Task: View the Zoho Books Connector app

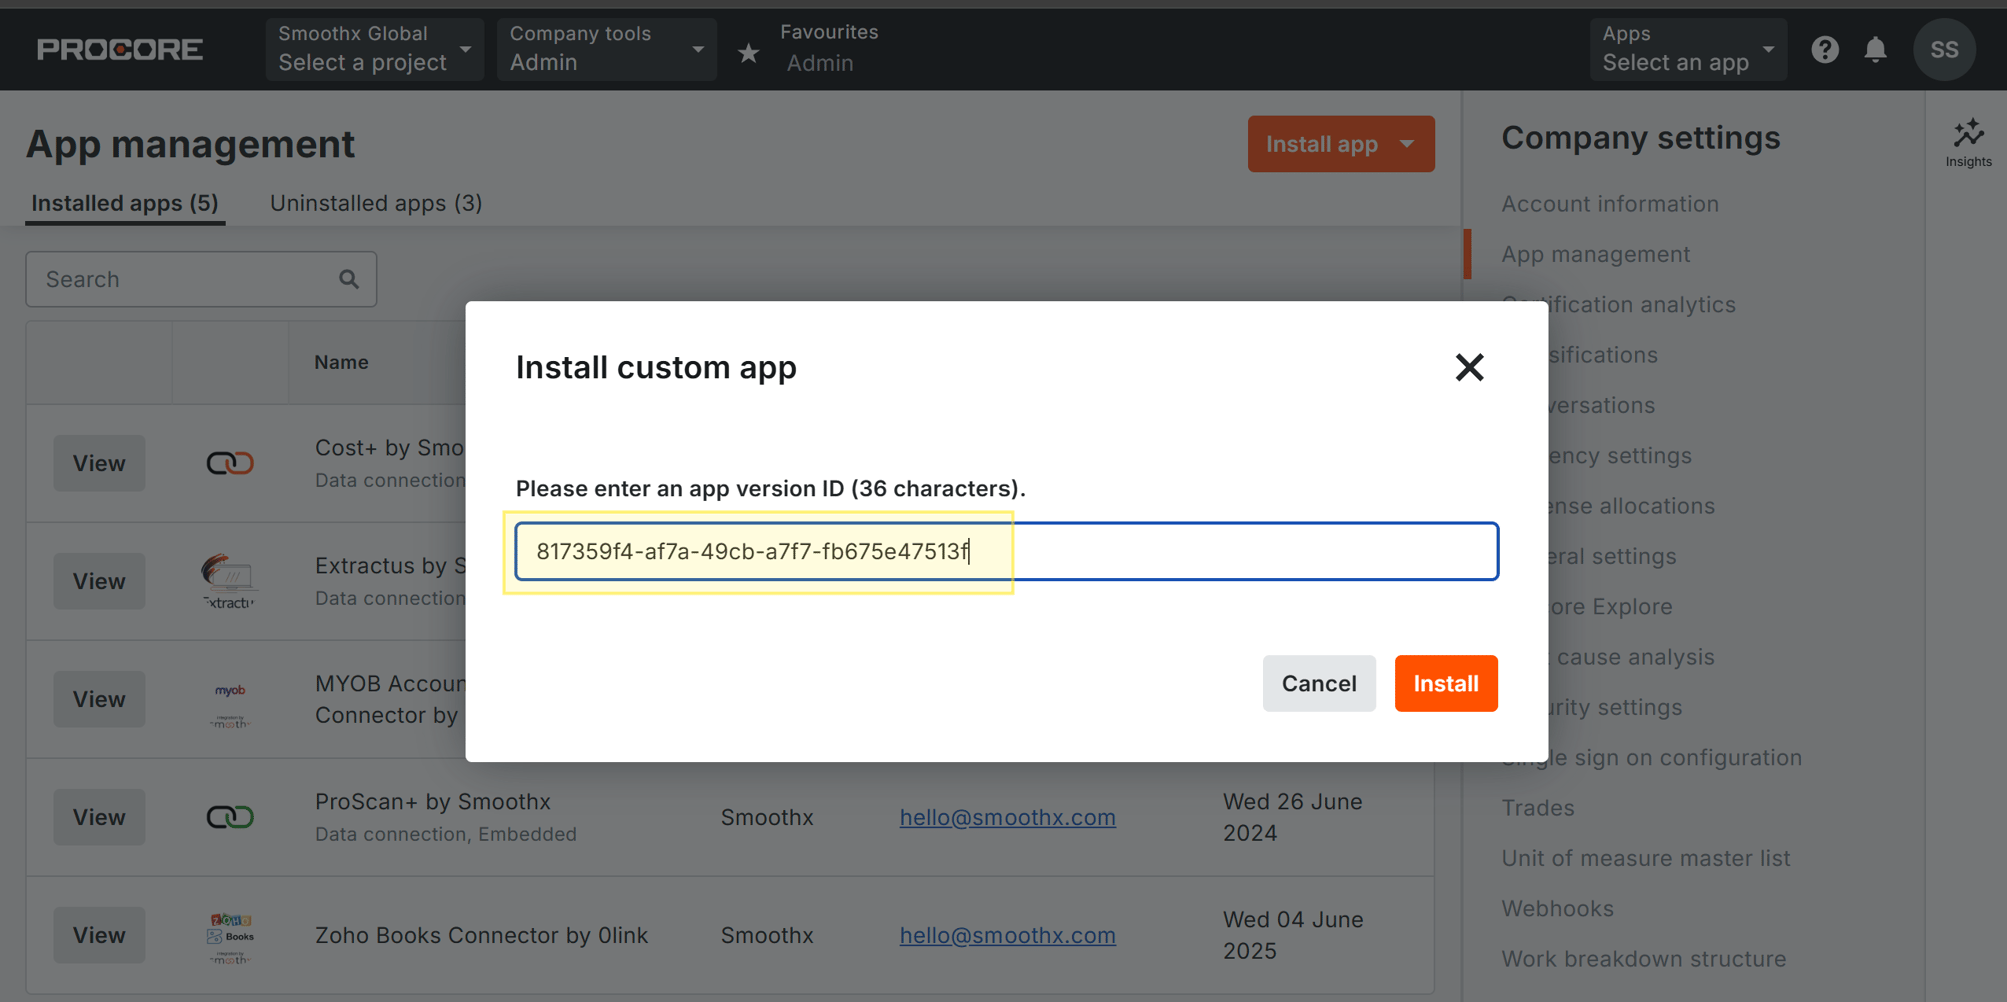Action: click(x=99, y=935)
